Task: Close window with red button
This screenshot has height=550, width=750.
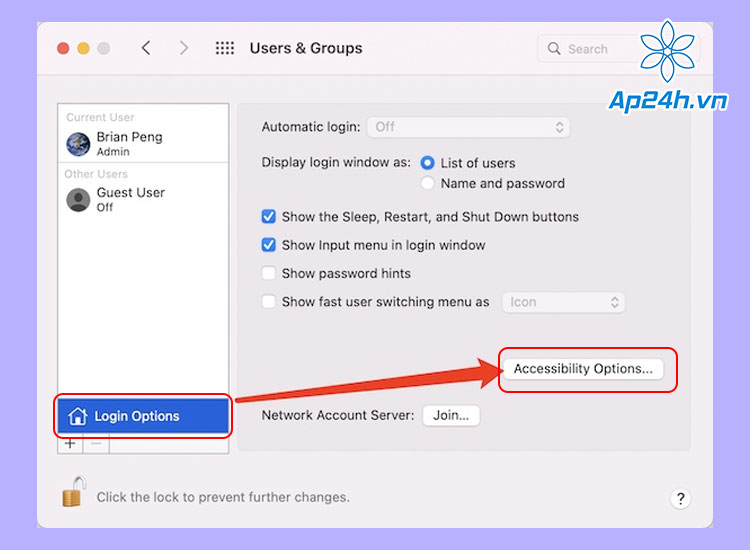Action: point(63,48)
